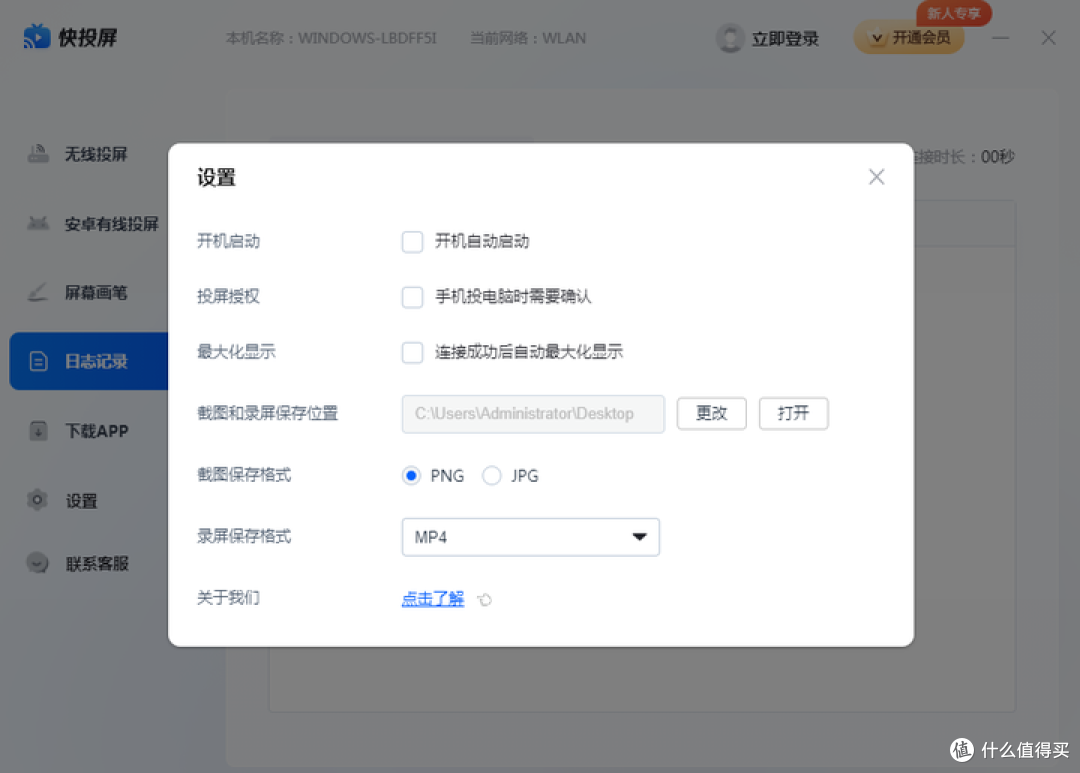The image size is (1080, 773).
Task: Click the 新人专享 promo badge
Action: (x=954, y=13)
